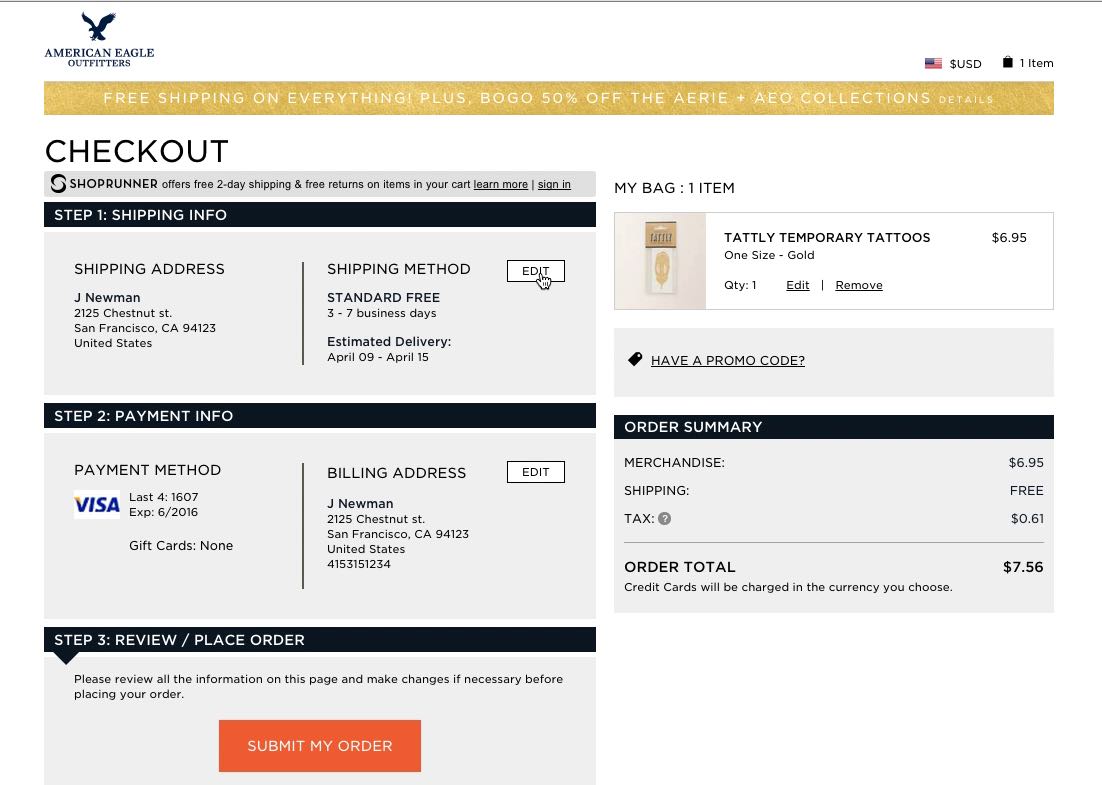The image size is (1102, 785).
Task: View the free shipping banner details
Action: pyautogui.click(x=965, y=100)
